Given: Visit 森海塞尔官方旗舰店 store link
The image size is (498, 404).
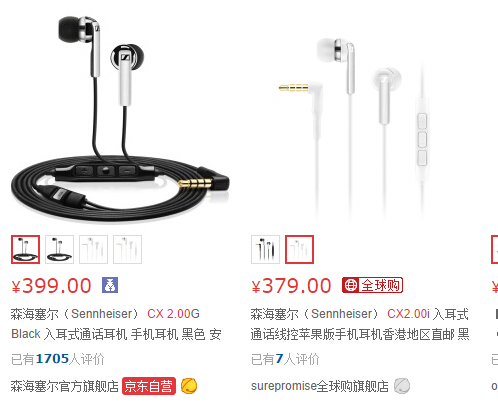Looking at the screenshot, I should [x=65, y=386].
